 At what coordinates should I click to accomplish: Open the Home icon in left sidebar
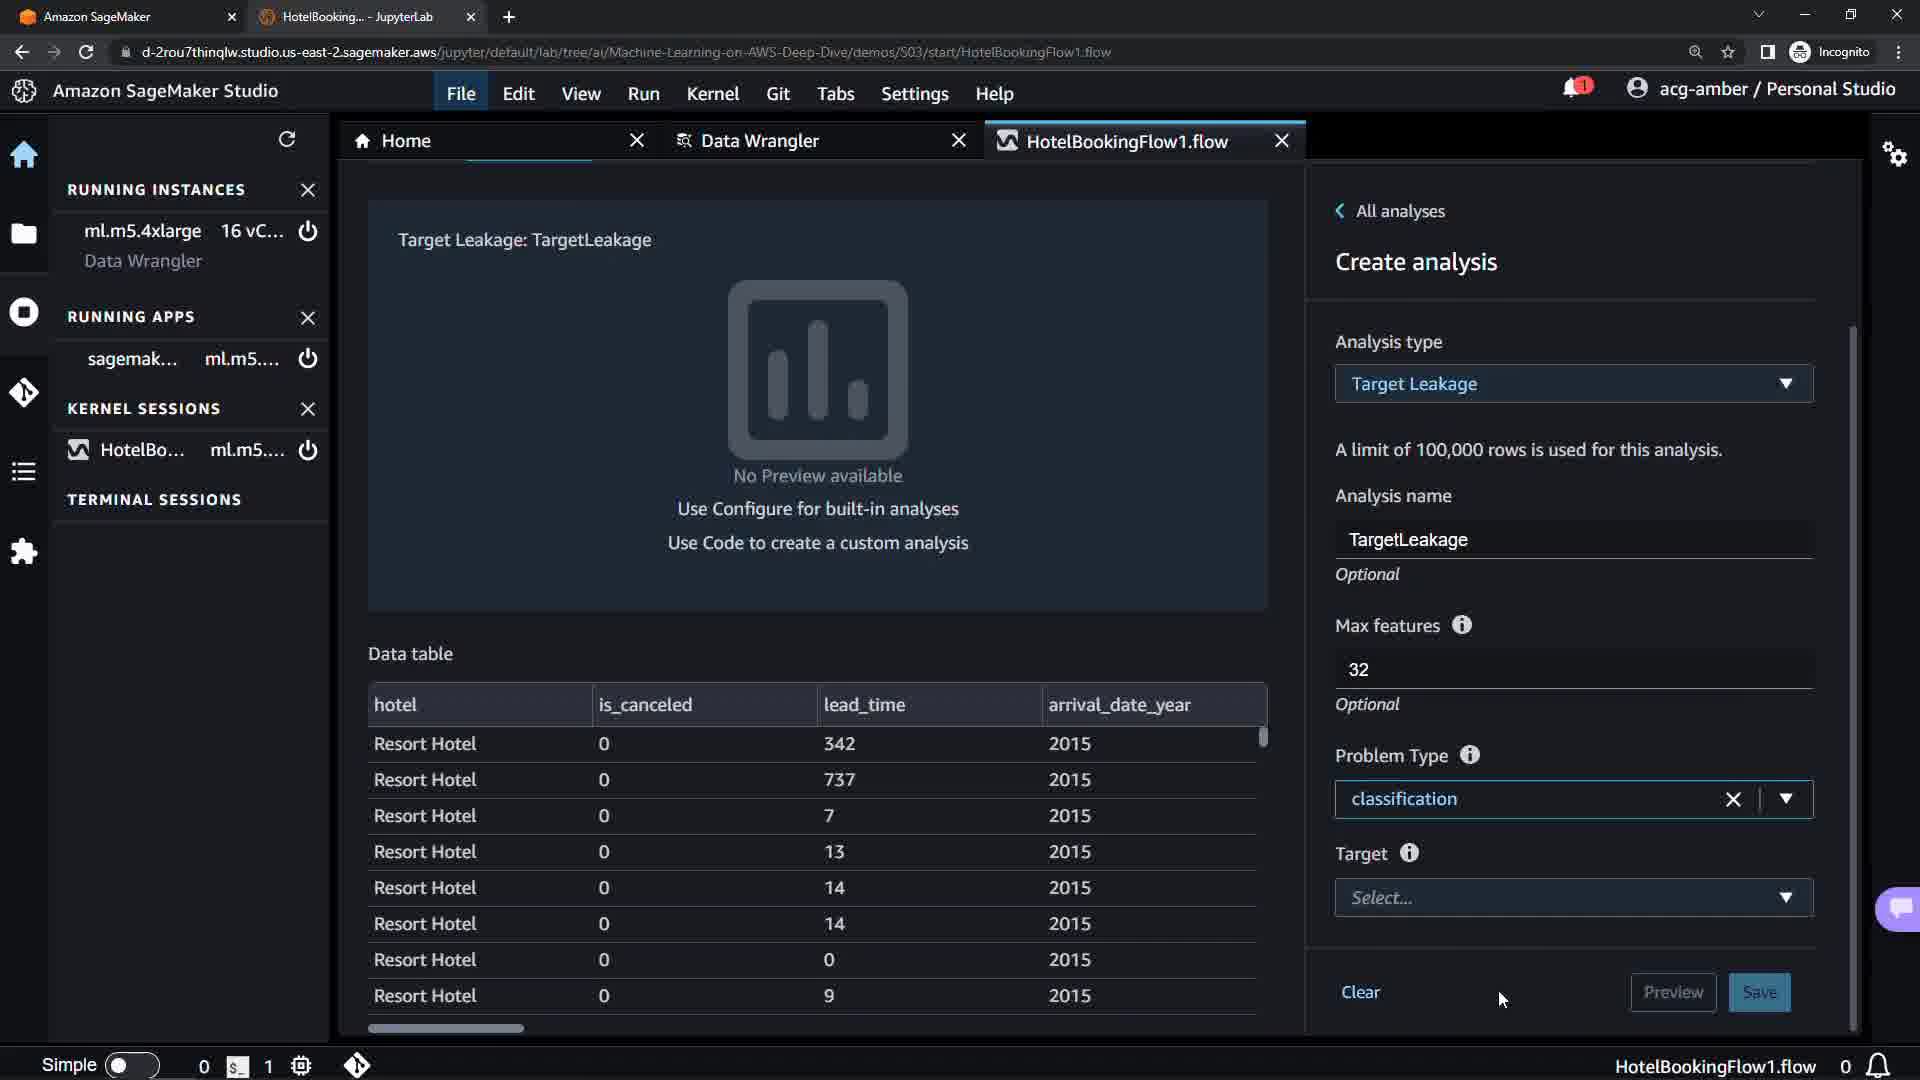tap(24, 155)
